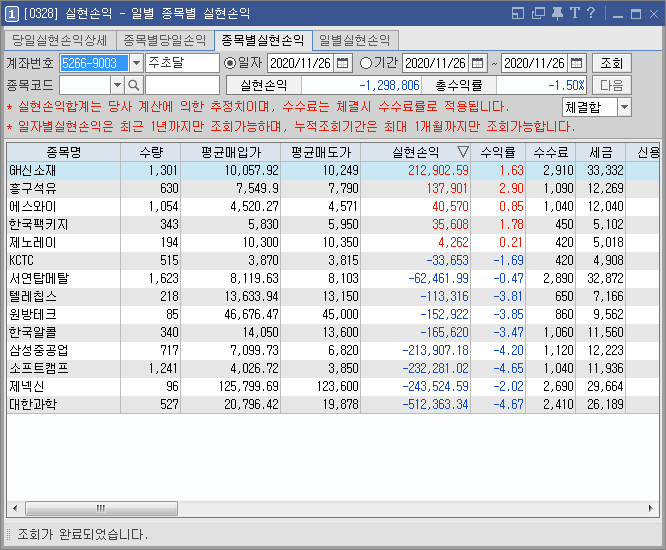
Task: Open calendar for 기간 start date
Action: coord(477,63)
